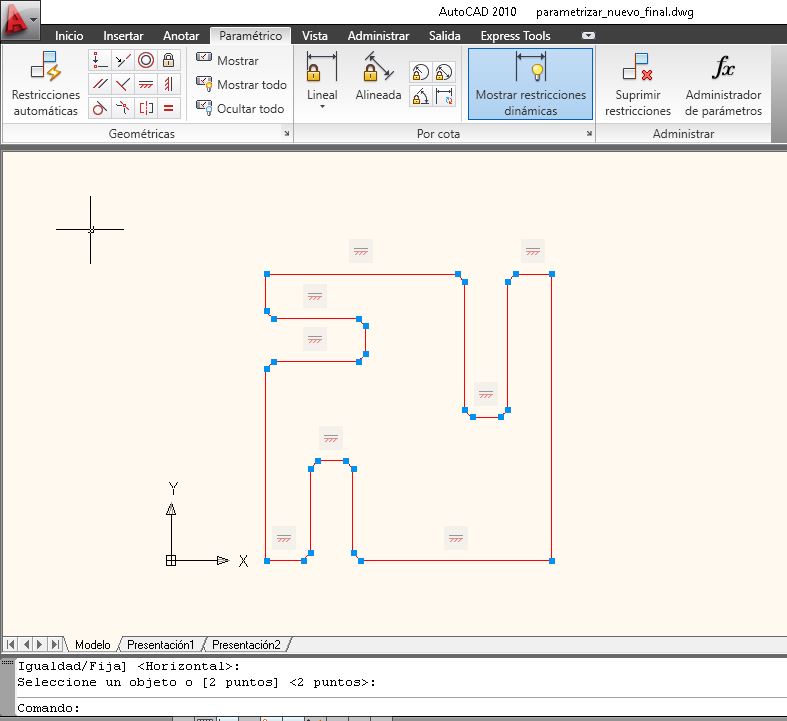This screenshot has height=721, width=787.
Task: Click the Convert dimension to constraint icon
Action: pos(444,96)
